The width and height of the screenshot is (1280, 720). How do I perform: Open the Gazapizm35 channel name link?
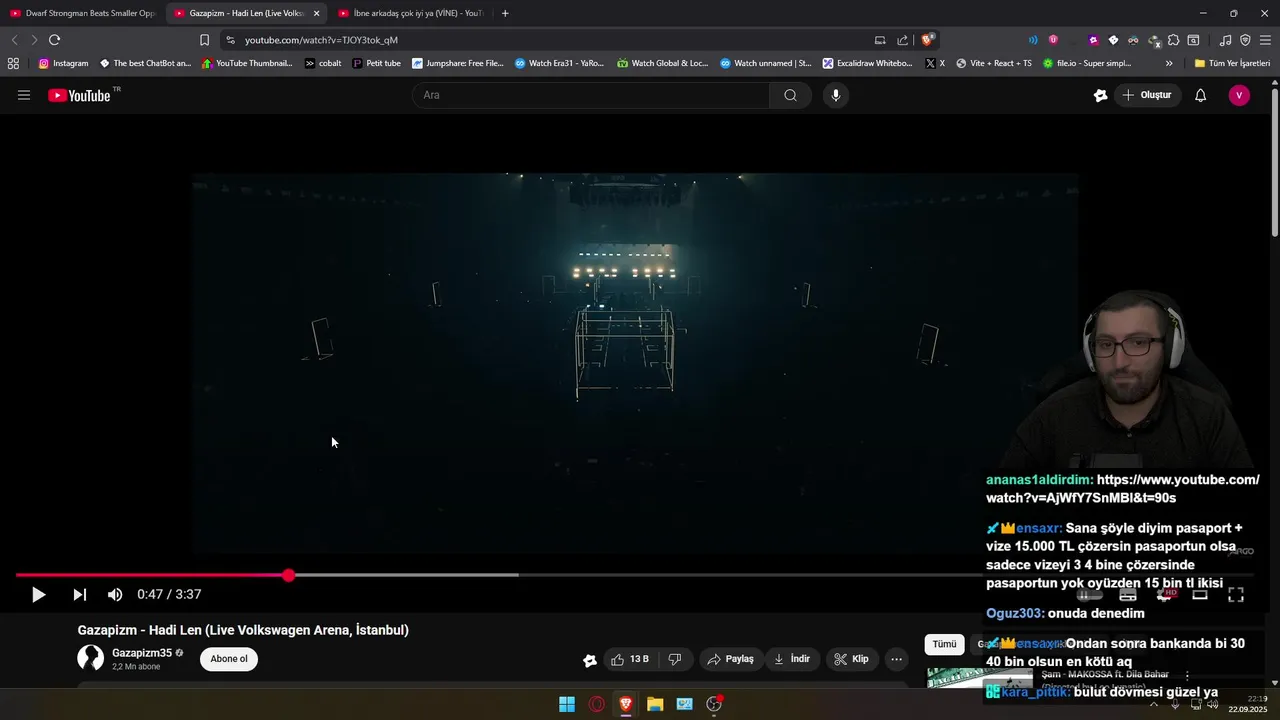142,653
